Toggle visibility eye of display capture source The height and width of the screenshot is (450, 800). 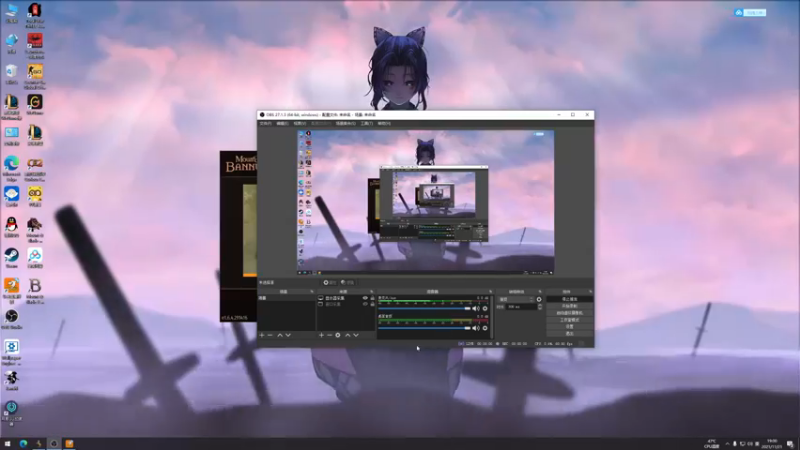click(365, 298)
